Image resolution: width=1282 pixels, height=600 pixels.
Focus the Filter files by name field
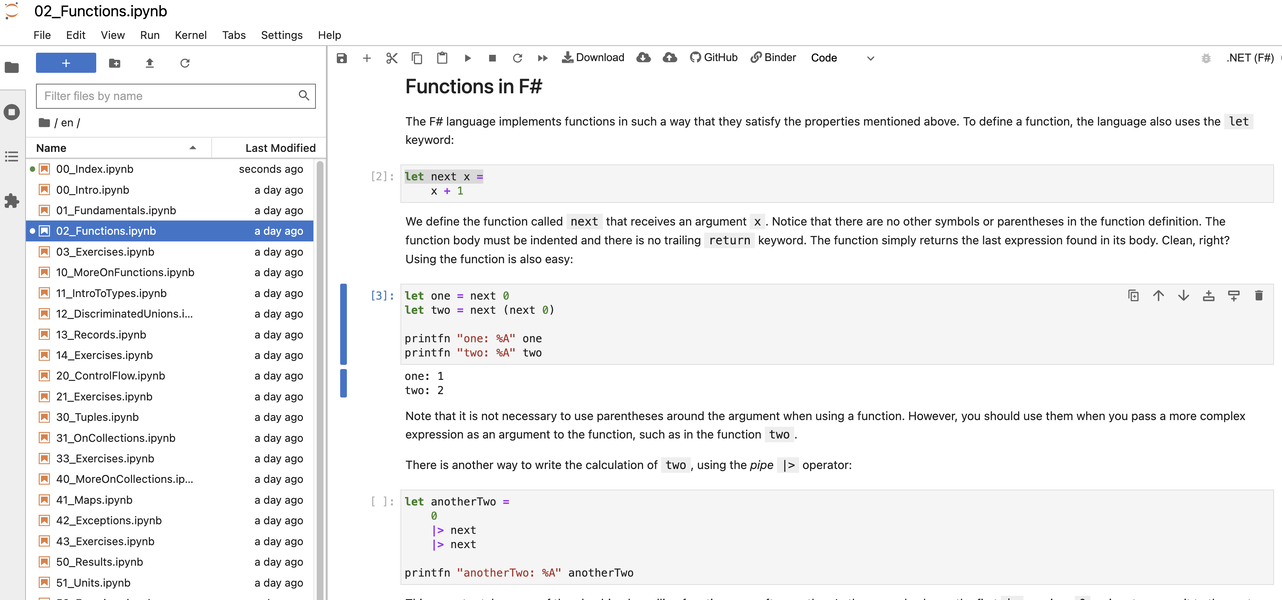[176, 96]
